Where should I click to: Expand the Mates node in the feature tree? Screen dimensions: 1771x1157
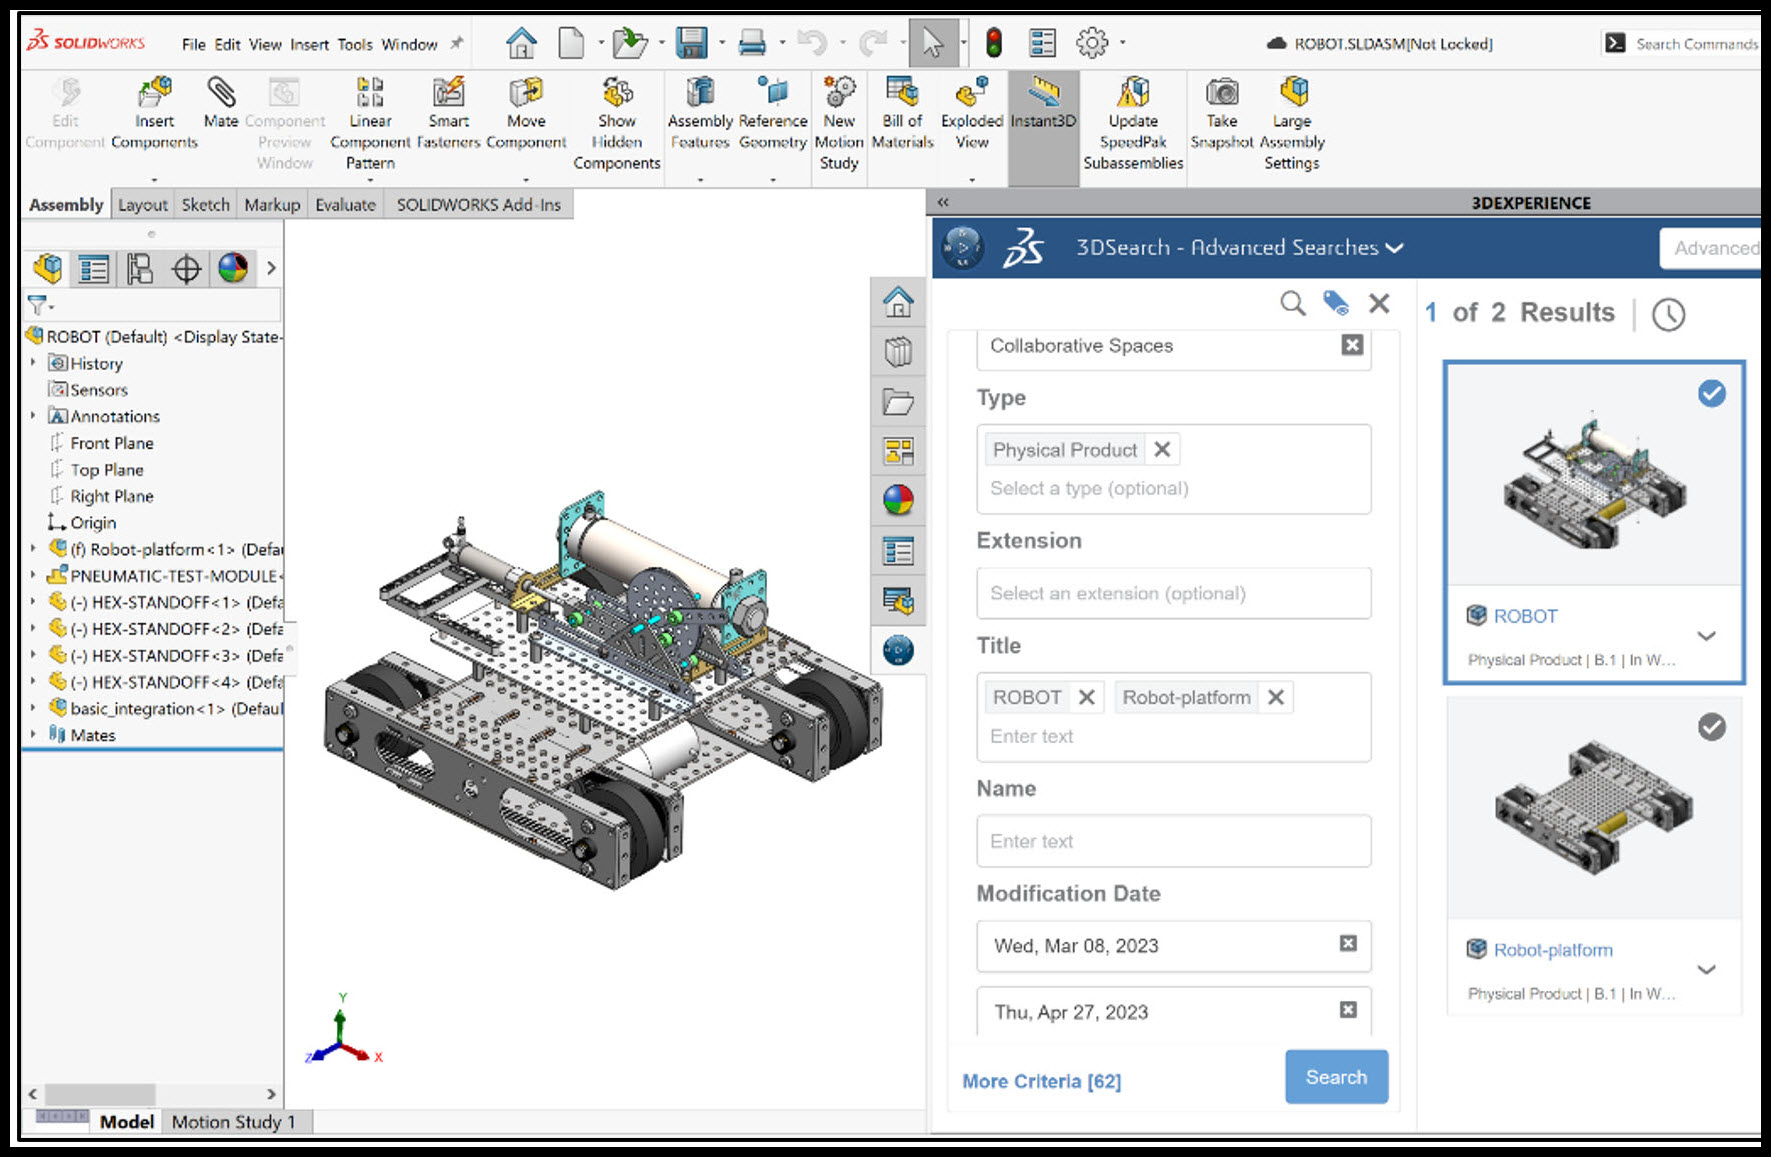(33, 735)
